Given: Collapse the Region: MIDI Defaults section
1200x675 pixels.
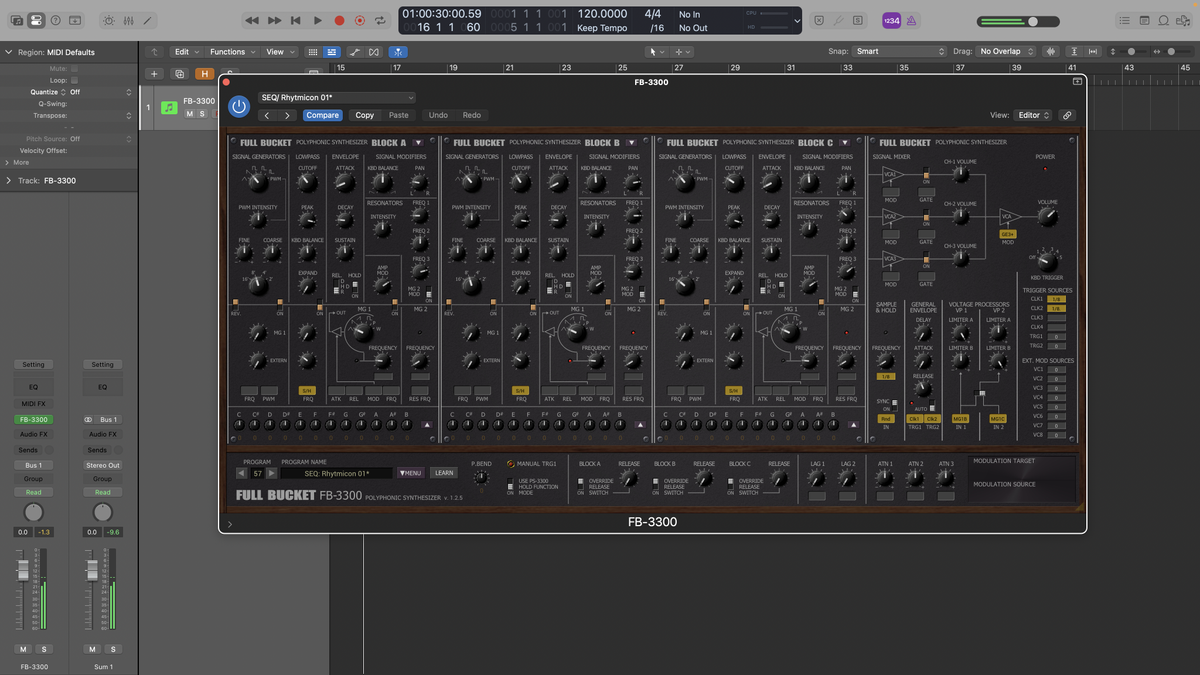Looking at the screenshot, I should click(x=8, y=52).
